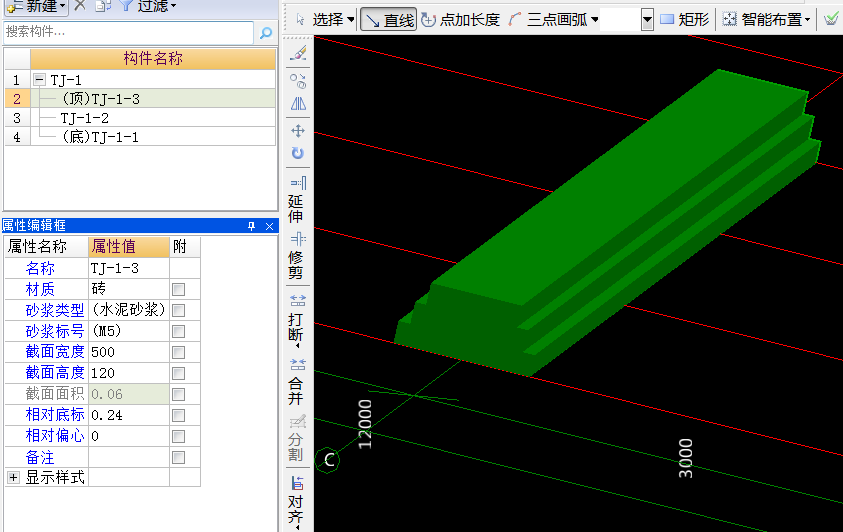Select the (底)TJ-1-1 component row
Image resolution: width=843 pixels, height=532 pixels.
tap(153, 136)
